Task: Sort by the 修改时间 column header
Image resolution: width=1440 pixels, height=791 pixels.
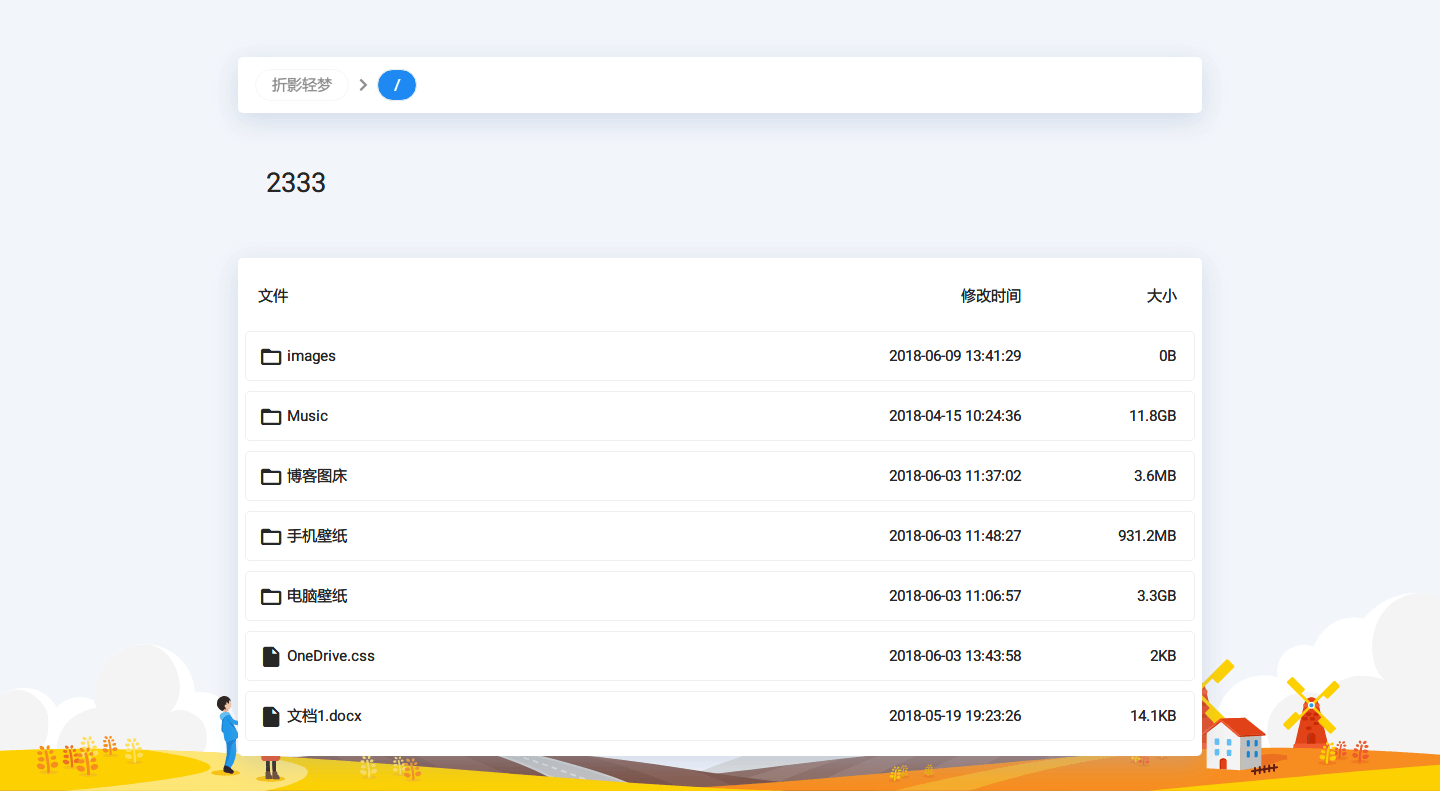Action: pos(991,295)
